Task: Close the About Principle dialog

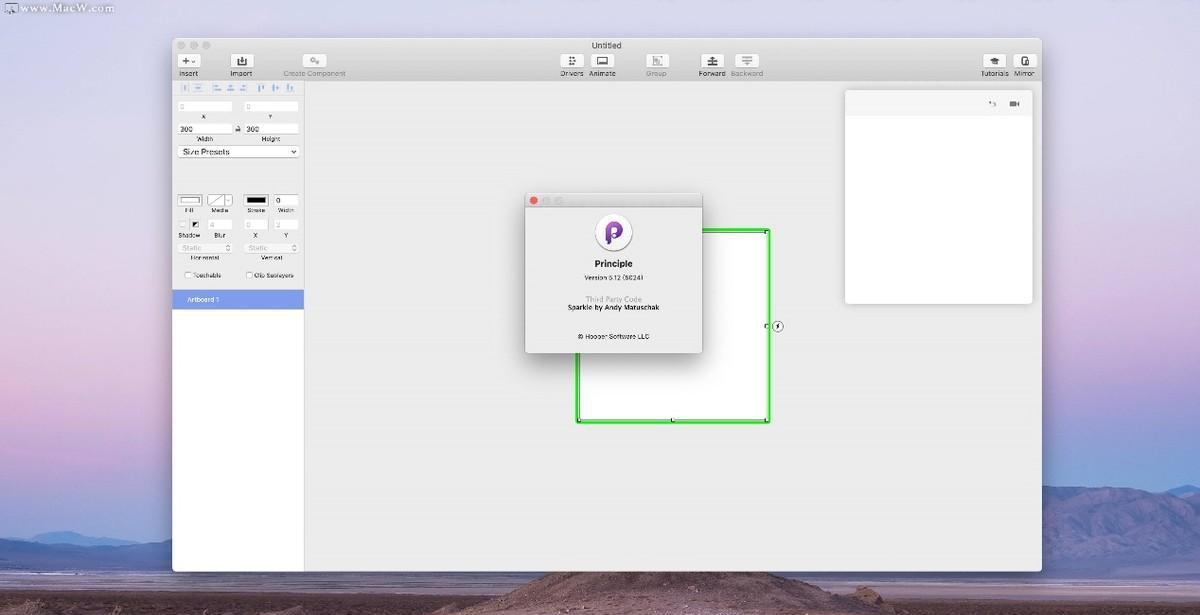Action: (534, 200)
